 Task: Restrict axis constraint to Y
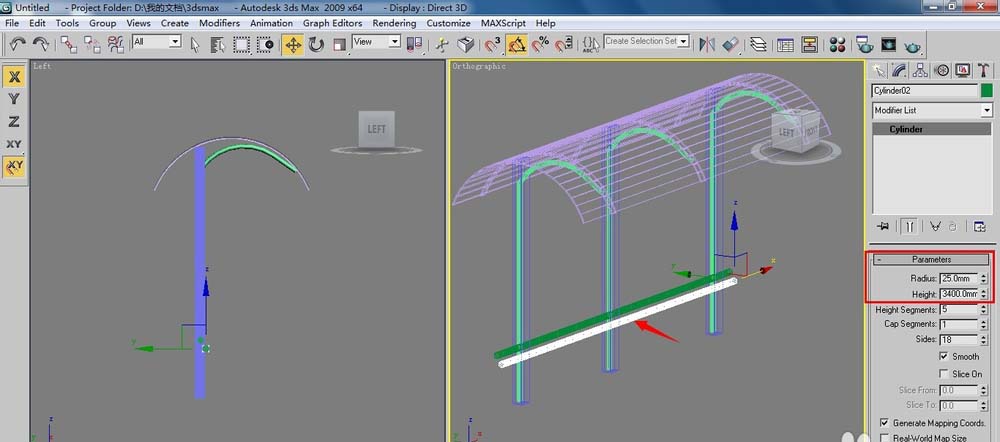(x=14, y=99)
